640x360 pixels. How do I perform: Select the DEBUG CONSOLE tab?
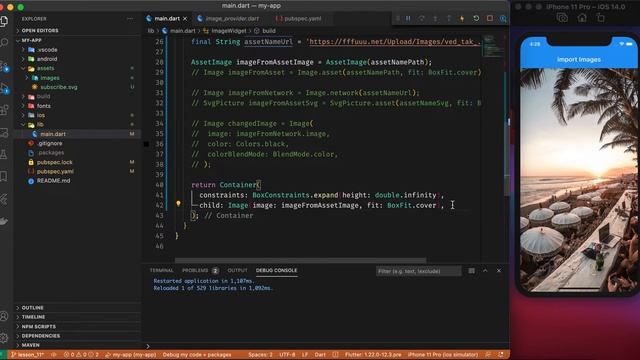pyautogui.click(x=276, y=271)
